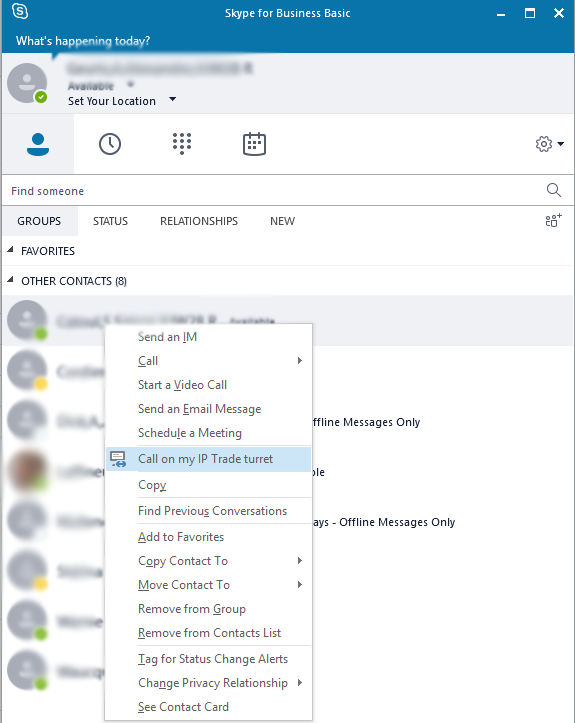Image resolution: width=575 pixels, height=723 pixels.
Task: Open the dial pad icon
Action: (182, 144)
